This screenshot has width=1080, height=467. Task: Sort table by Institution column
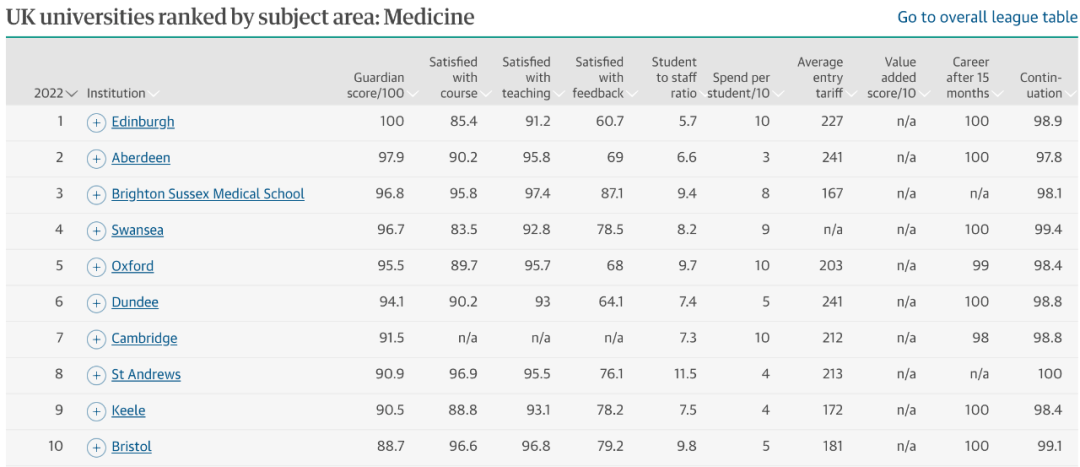(x=116, y=93)
